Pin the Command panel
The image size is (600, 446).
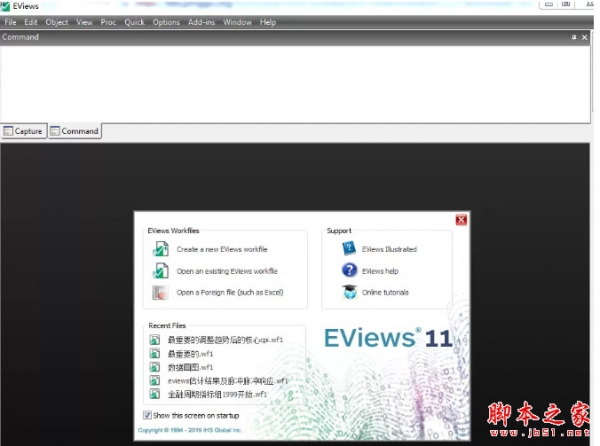coord(574,37)
